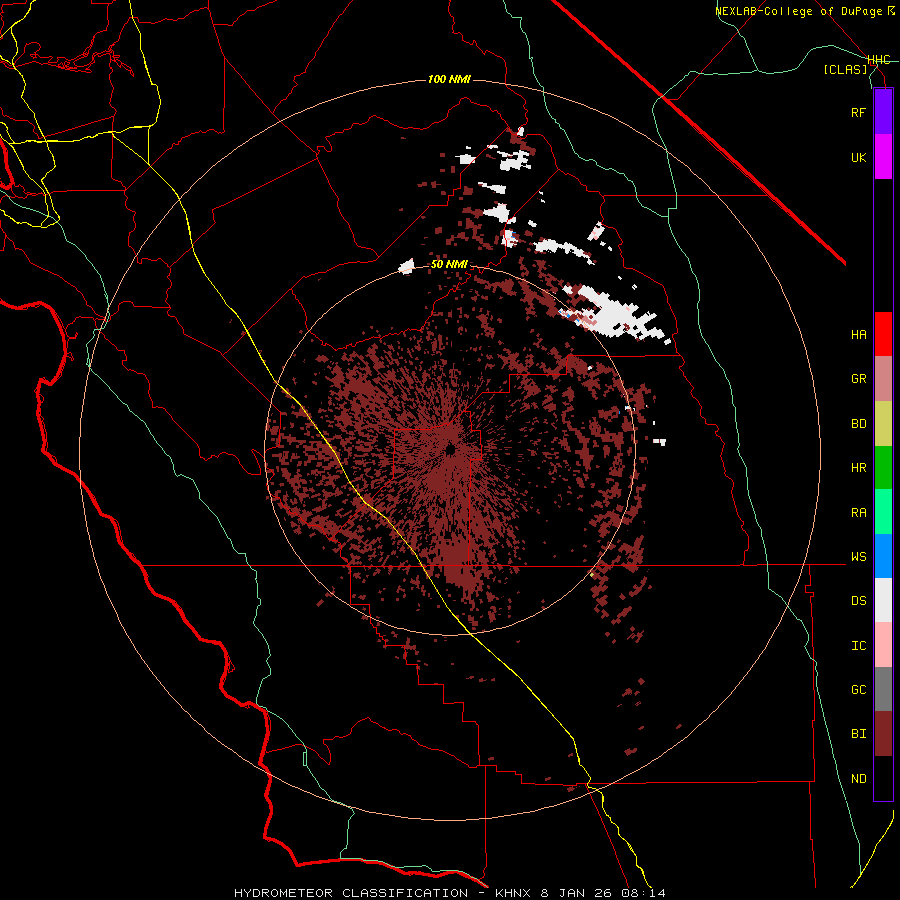Click the NEXLAB-College of DuPage header text
The image size is (900, 900).
click(804, 11)
